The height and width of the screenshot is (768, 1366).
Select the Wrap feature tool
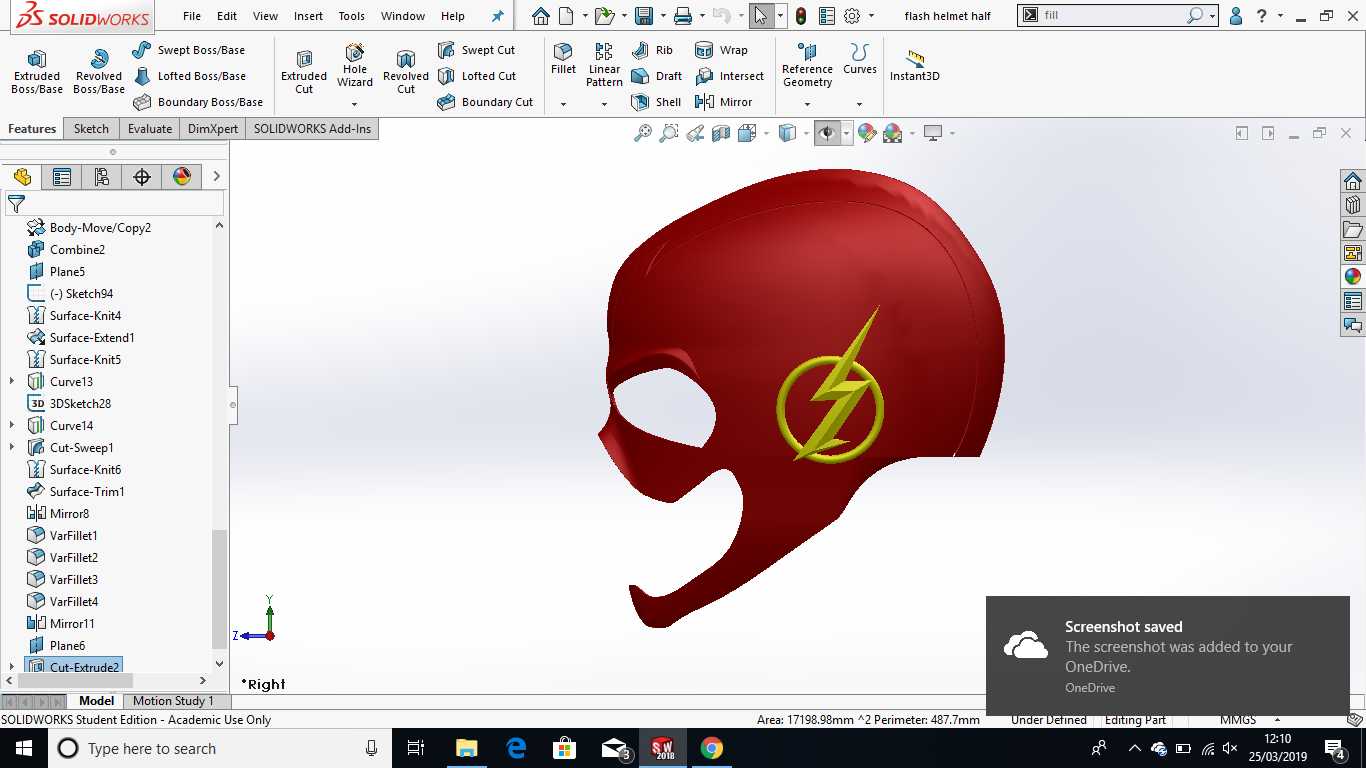pyautogui.click(x=721, y=50)
